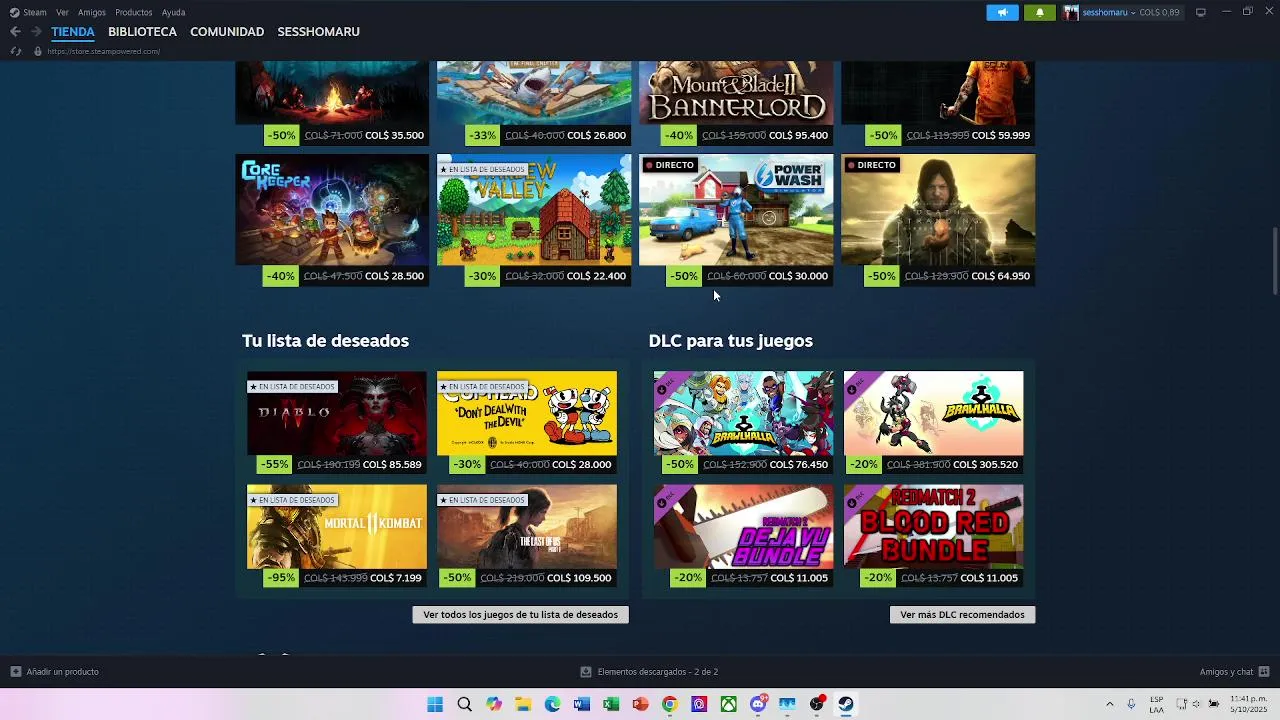Click Añadir un producto
The width and height of the screenshot is (1280, 720).
click(x=55, y=672)
